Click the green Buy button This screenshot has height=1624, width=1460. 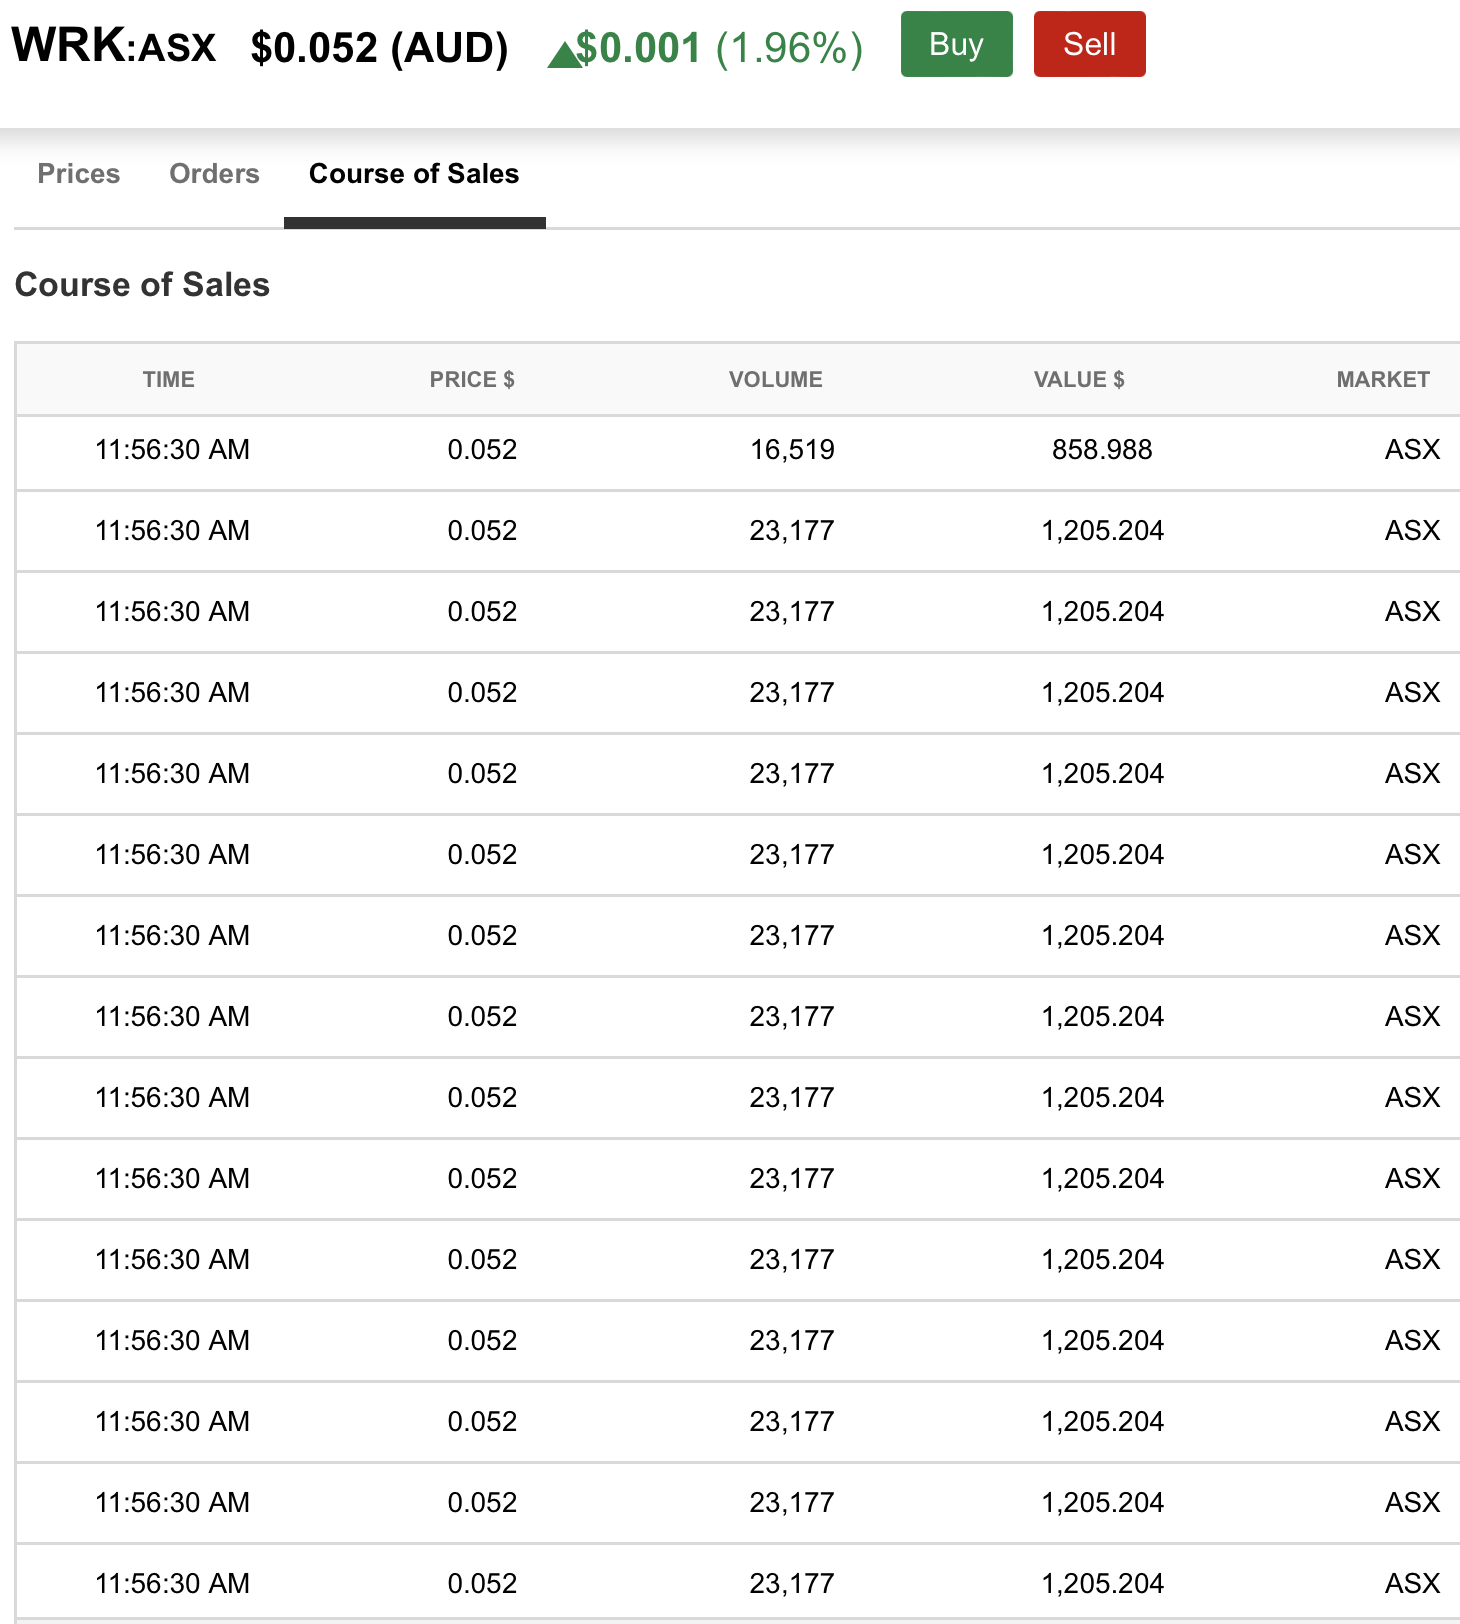tap(956, 44)
